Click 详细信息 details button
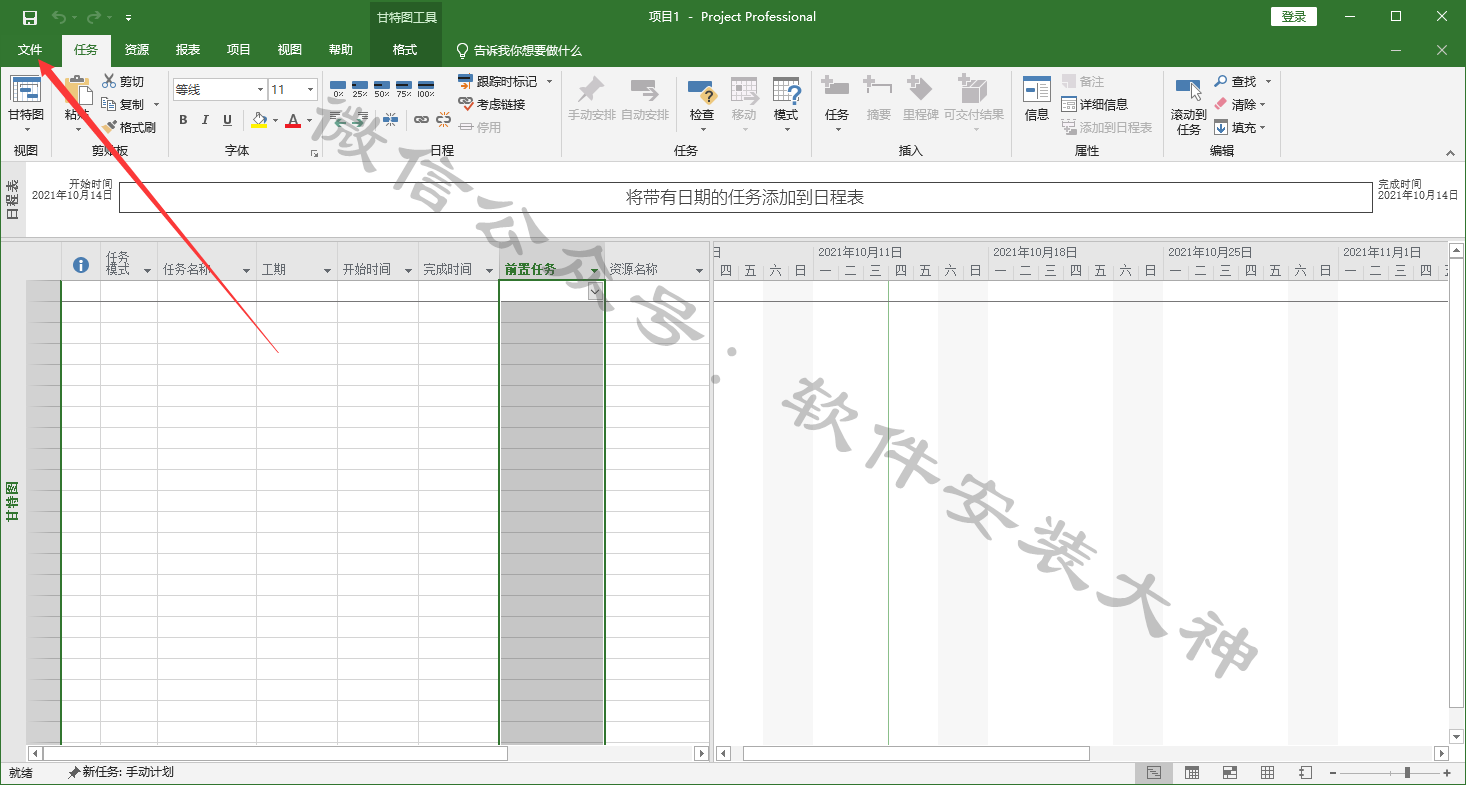This screenshot has height=785, width=1466. coord(1095,104)
